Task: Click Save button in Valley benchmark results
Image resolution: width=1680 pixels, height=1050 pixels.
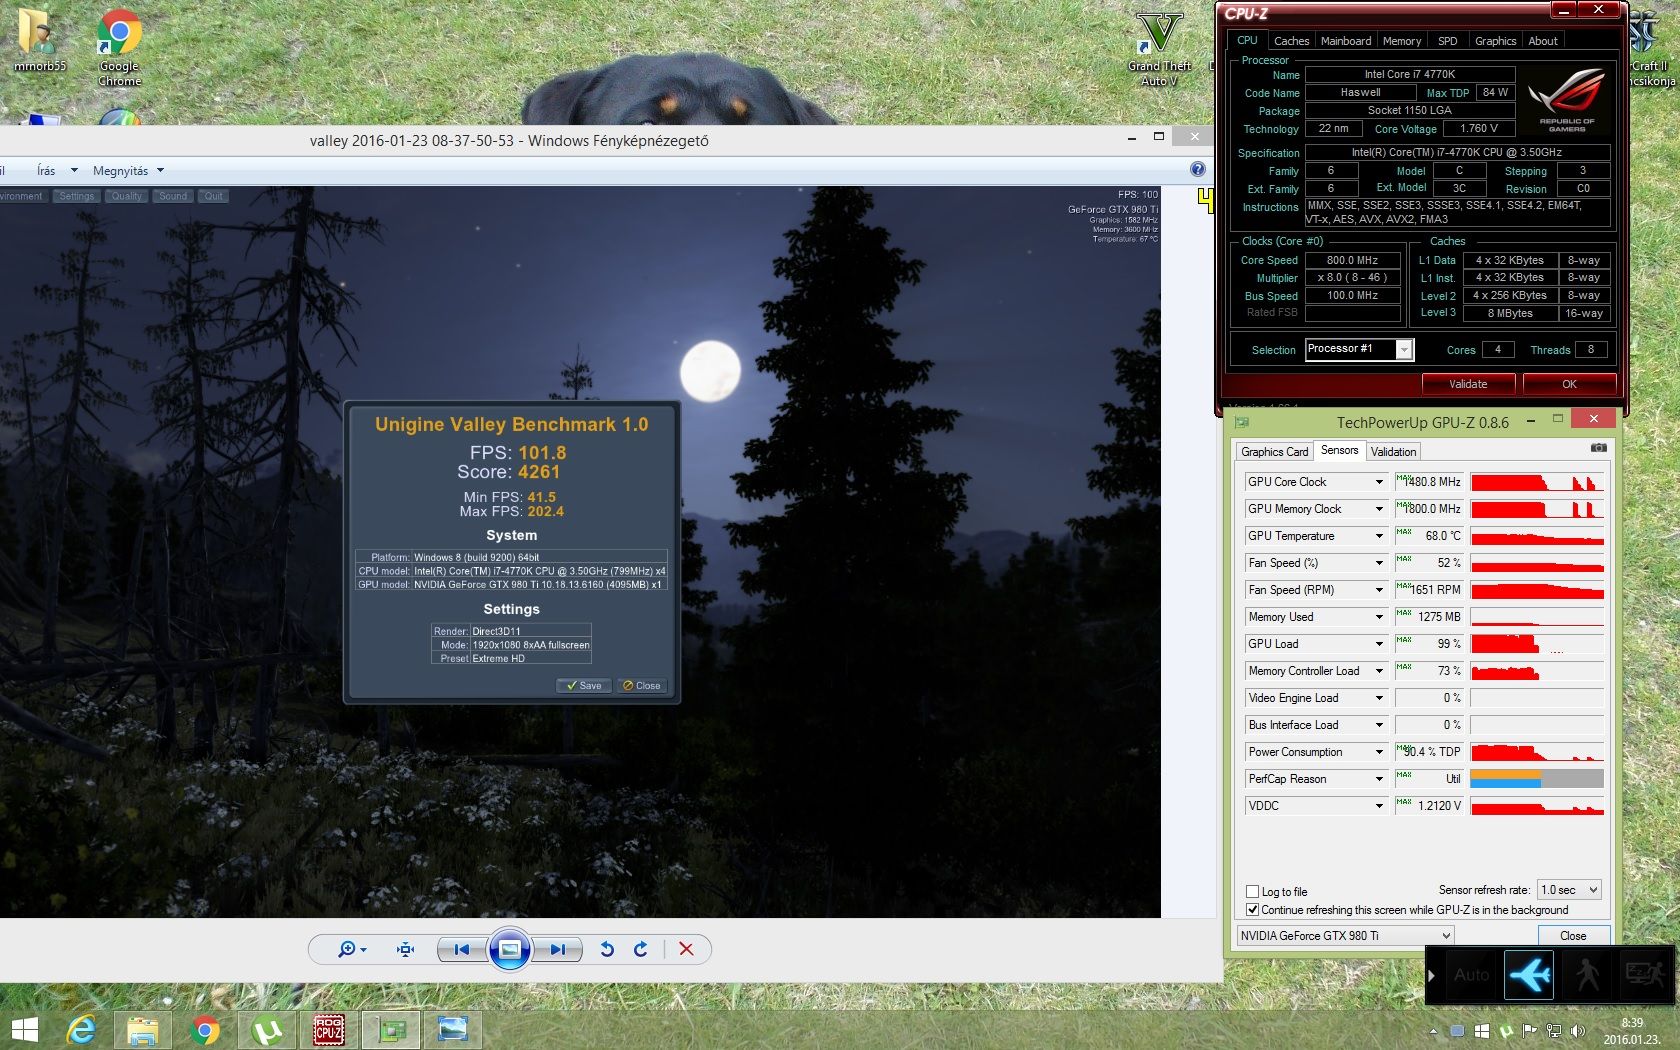Action: 584,686
